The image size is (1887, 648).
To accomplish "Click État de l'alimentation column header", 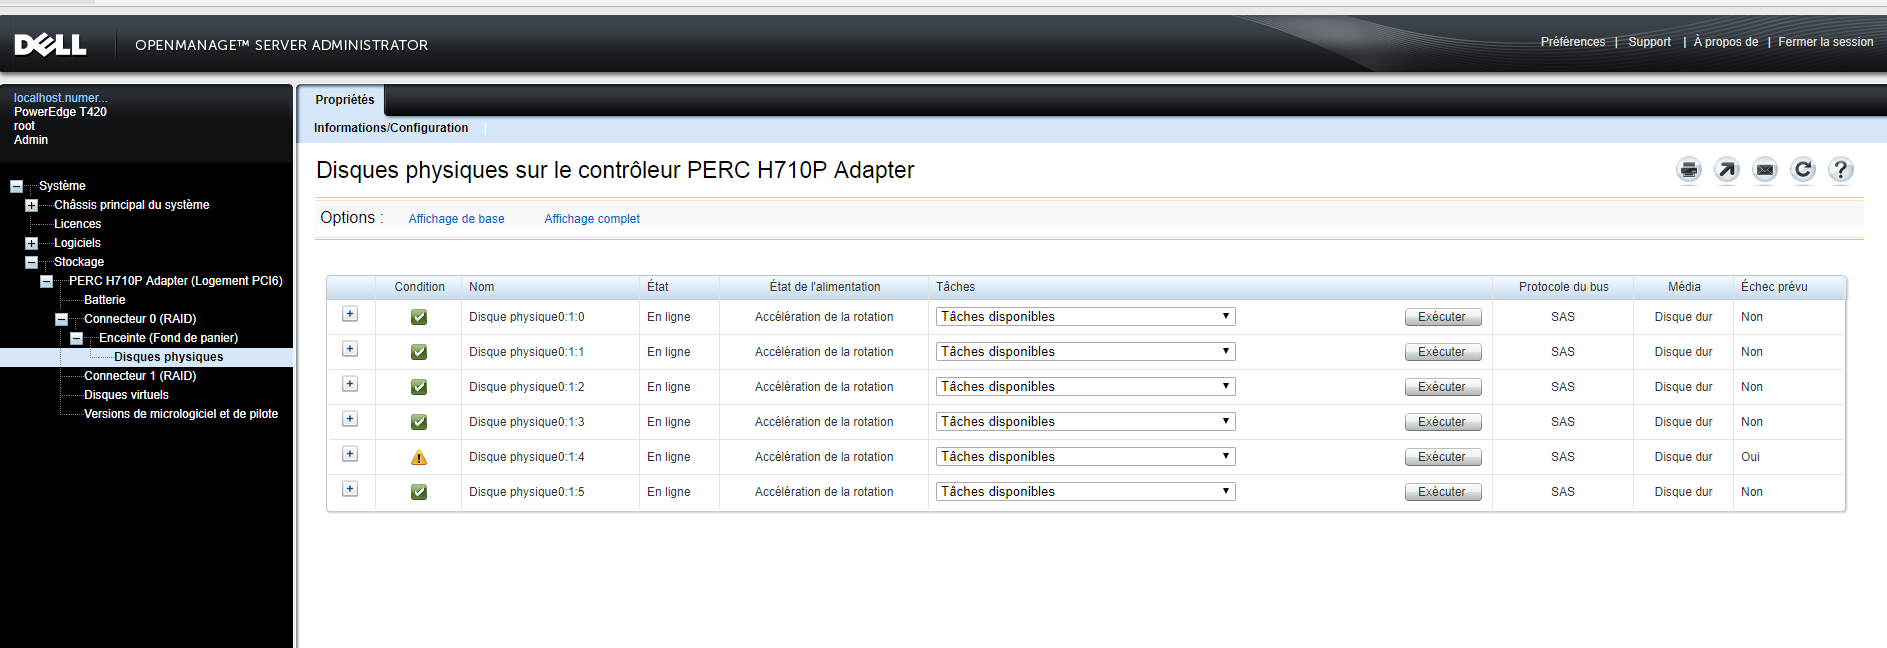I will point(825,287).
